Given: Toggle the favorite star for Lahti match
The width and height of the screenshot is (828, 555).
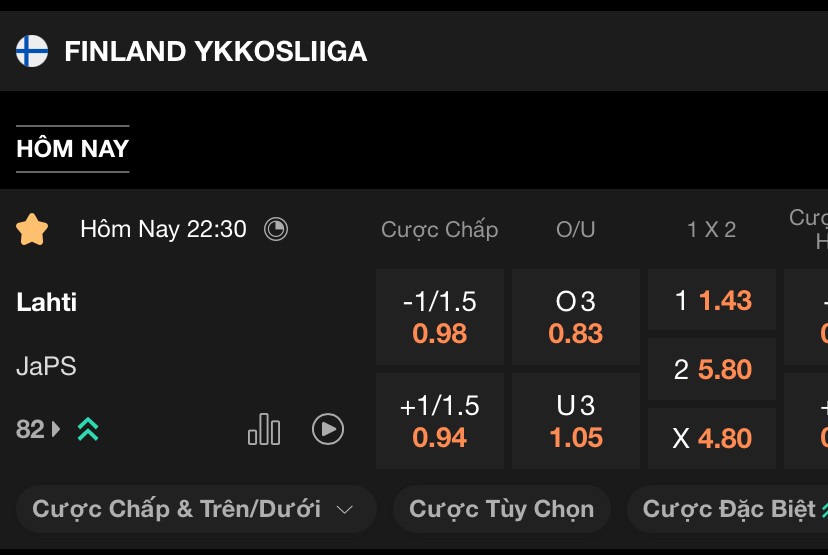Looking at the screenshot, I should click(32, 229).
